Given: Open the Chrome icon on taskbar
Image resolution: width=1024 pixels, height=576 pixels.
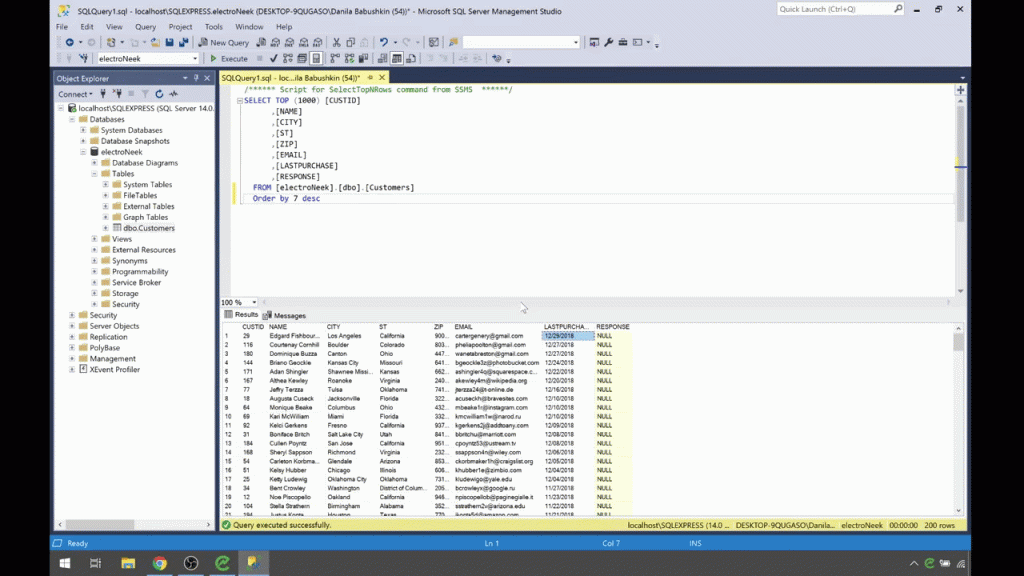Looking at the screenshot, I should pos(159,564).
